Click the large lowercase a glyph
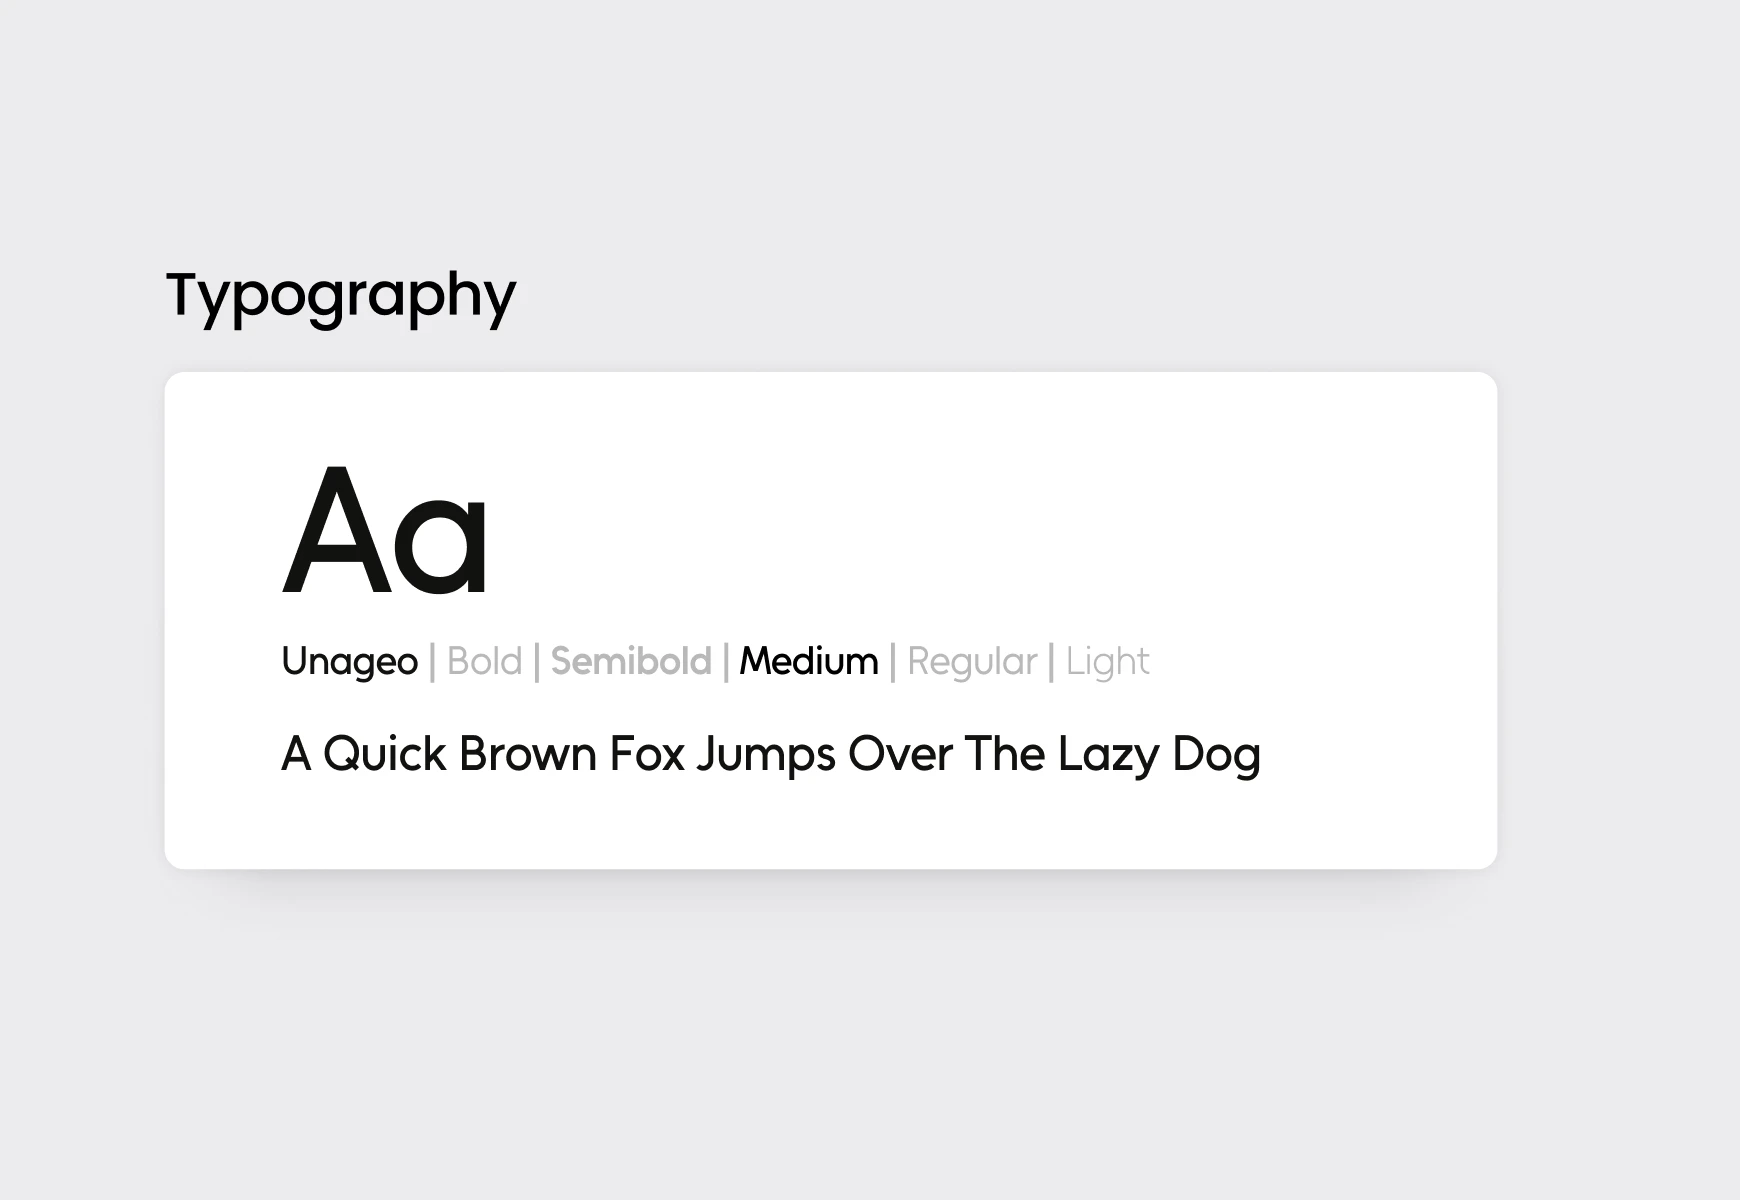Screen dimensions: 1740x1200 441,550
